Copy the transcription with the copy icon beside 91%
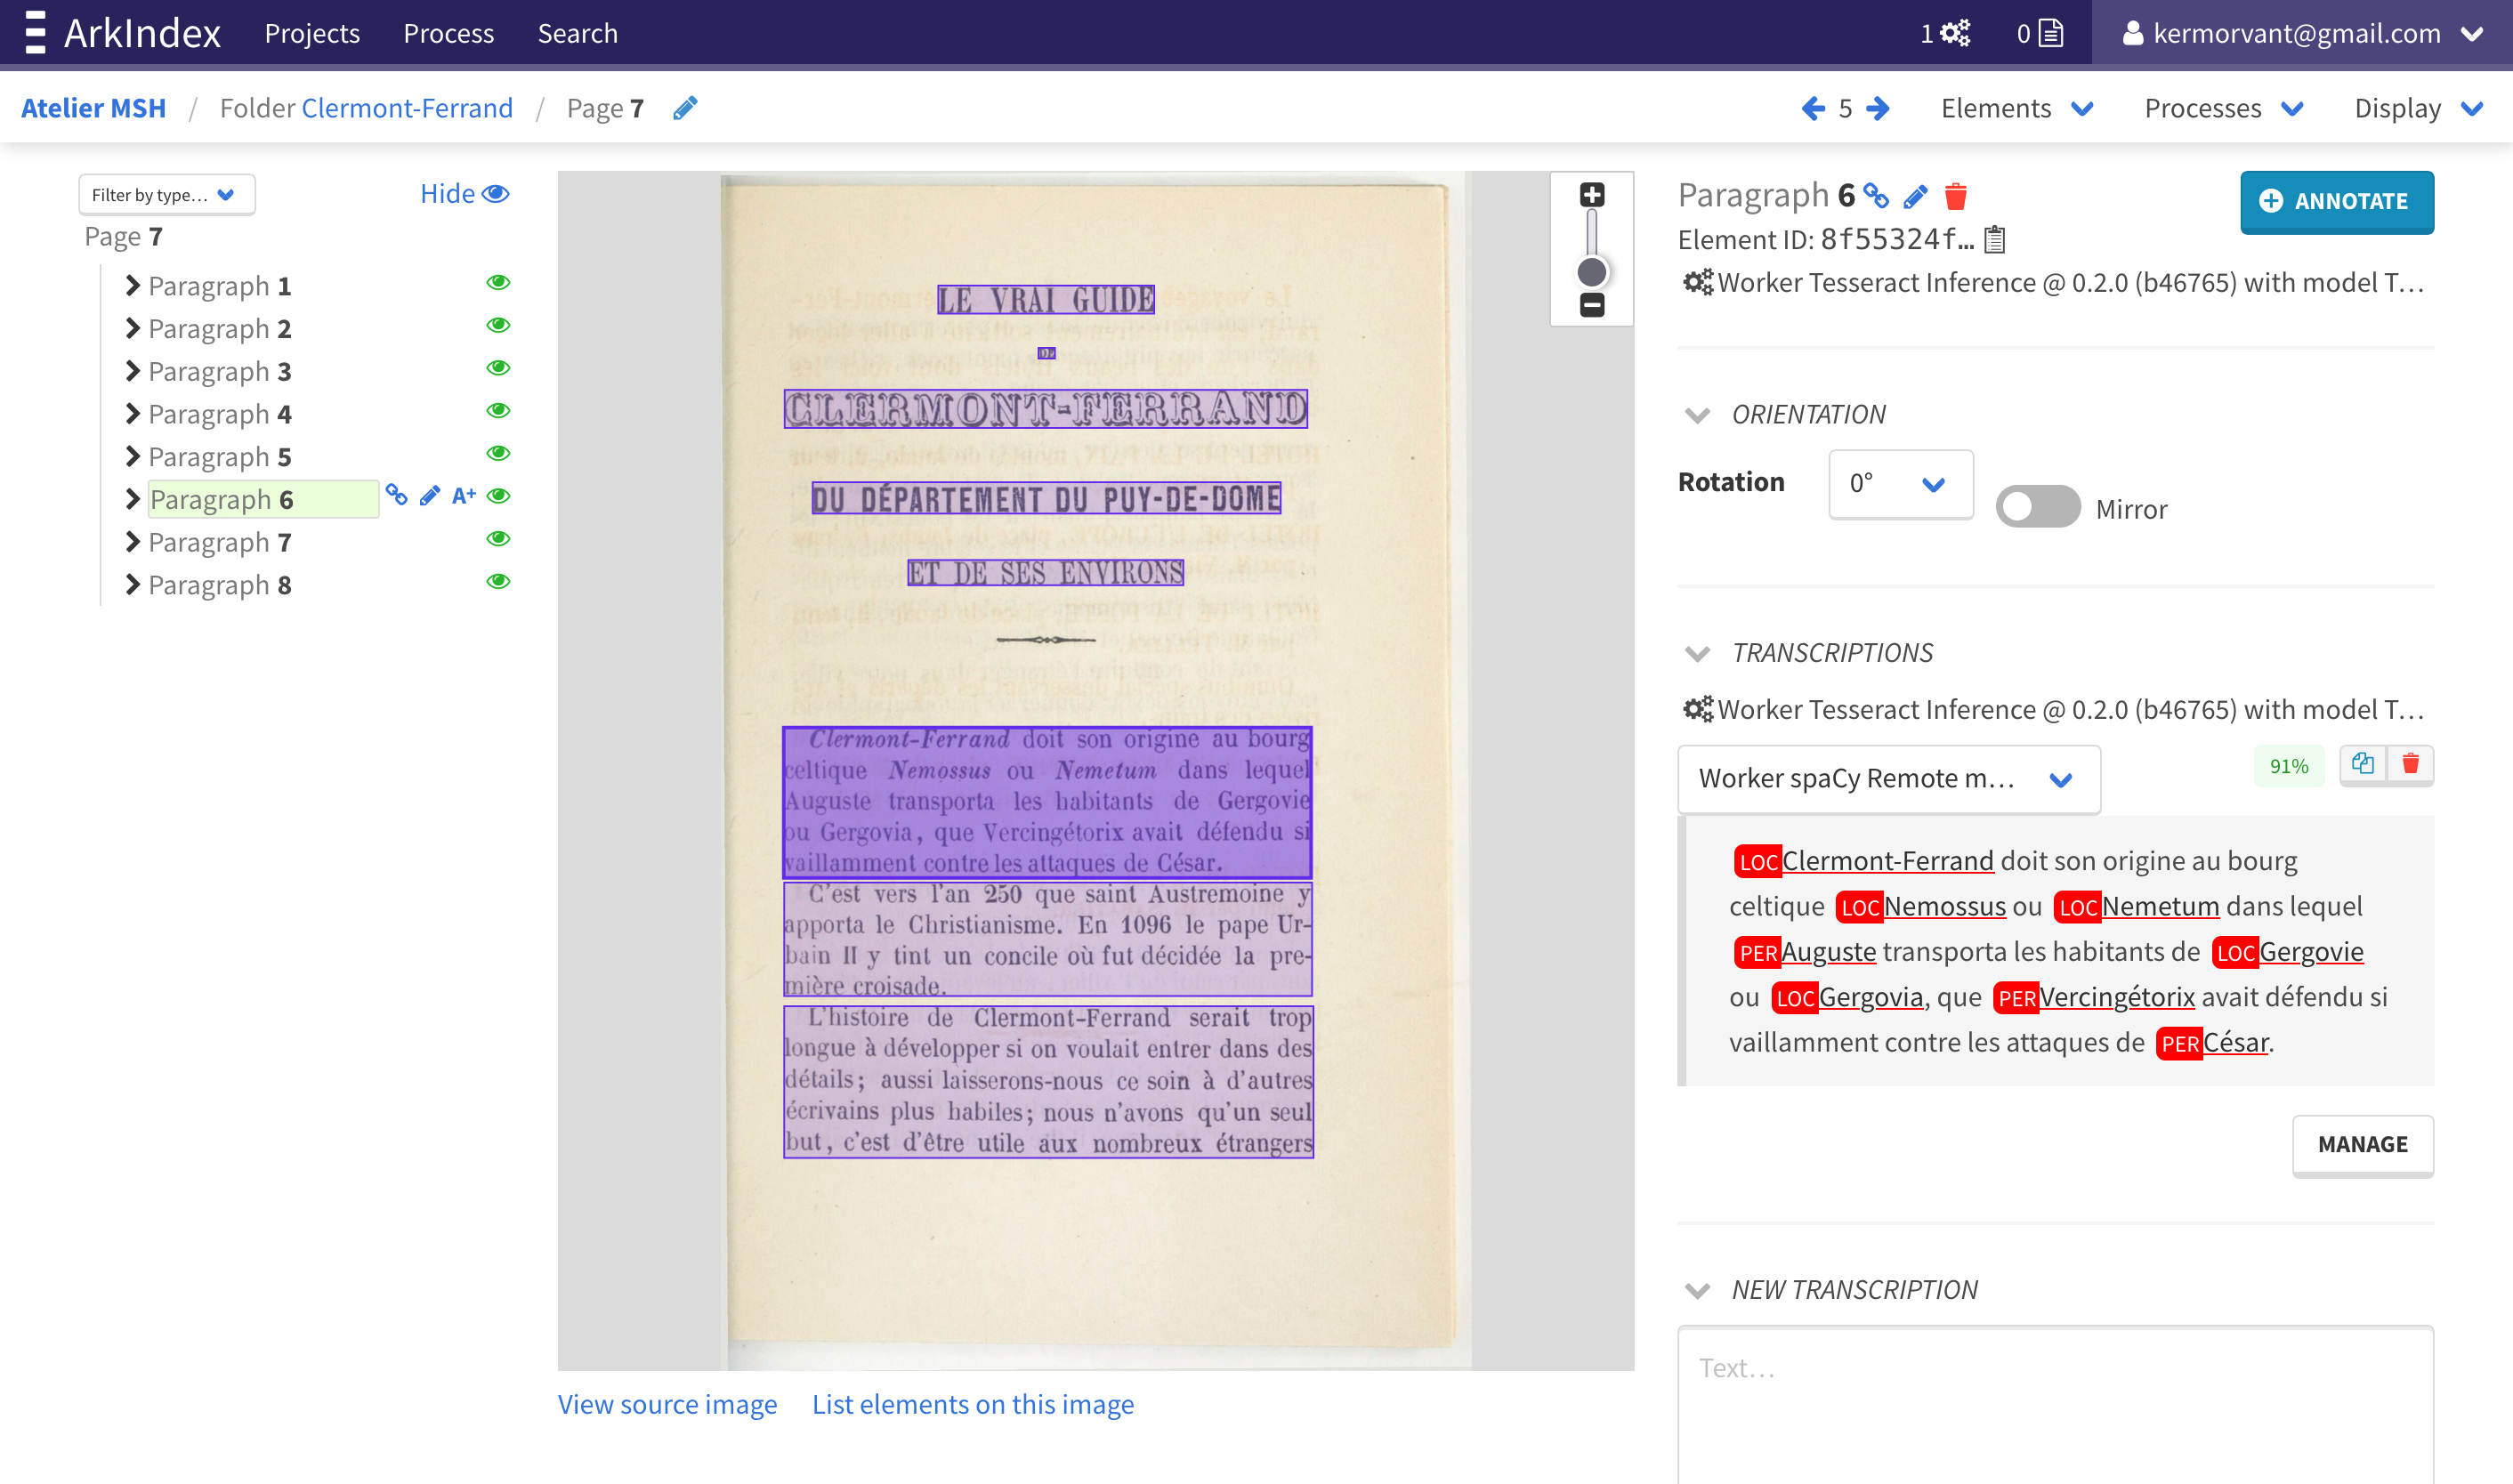The width and height of the screenshot is (2513, 1484). pos(2362,765)
